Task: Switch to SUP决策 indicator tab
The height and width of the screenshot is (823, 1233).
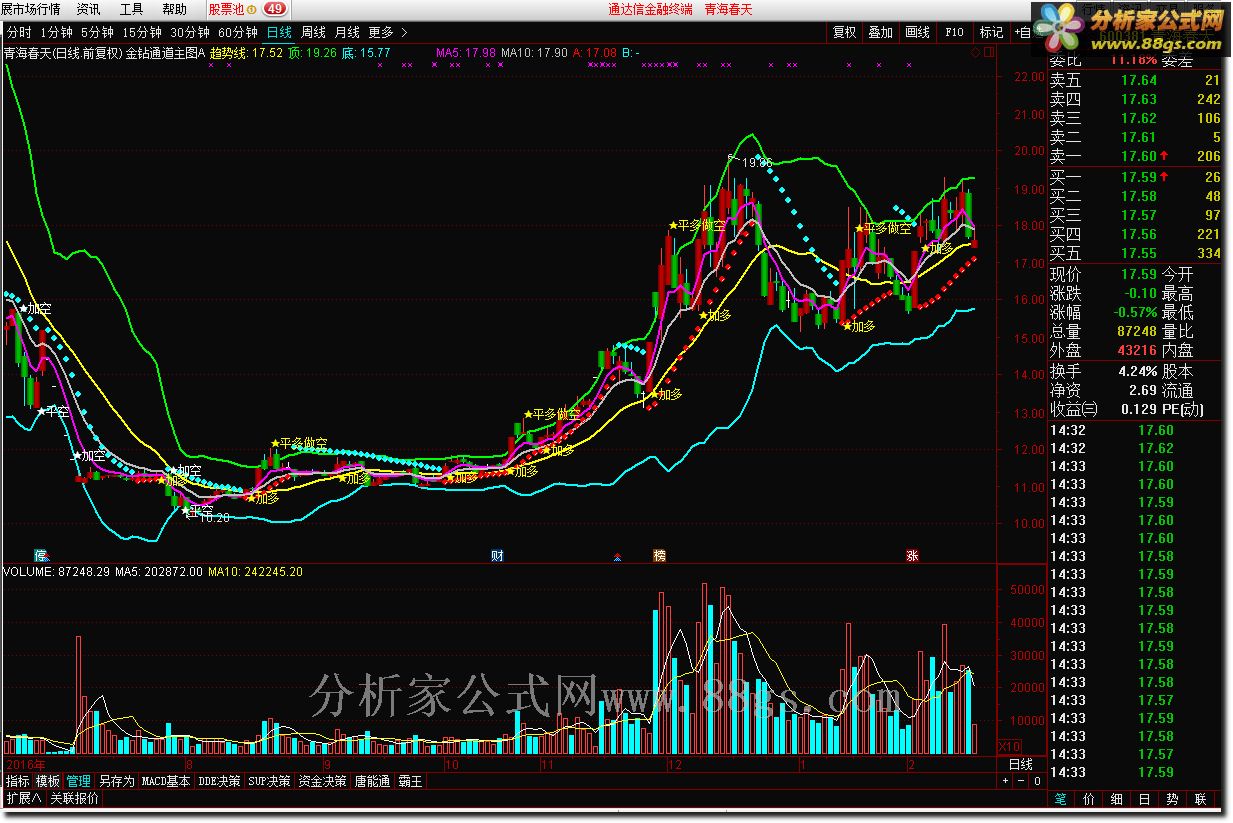Action: 270,781
